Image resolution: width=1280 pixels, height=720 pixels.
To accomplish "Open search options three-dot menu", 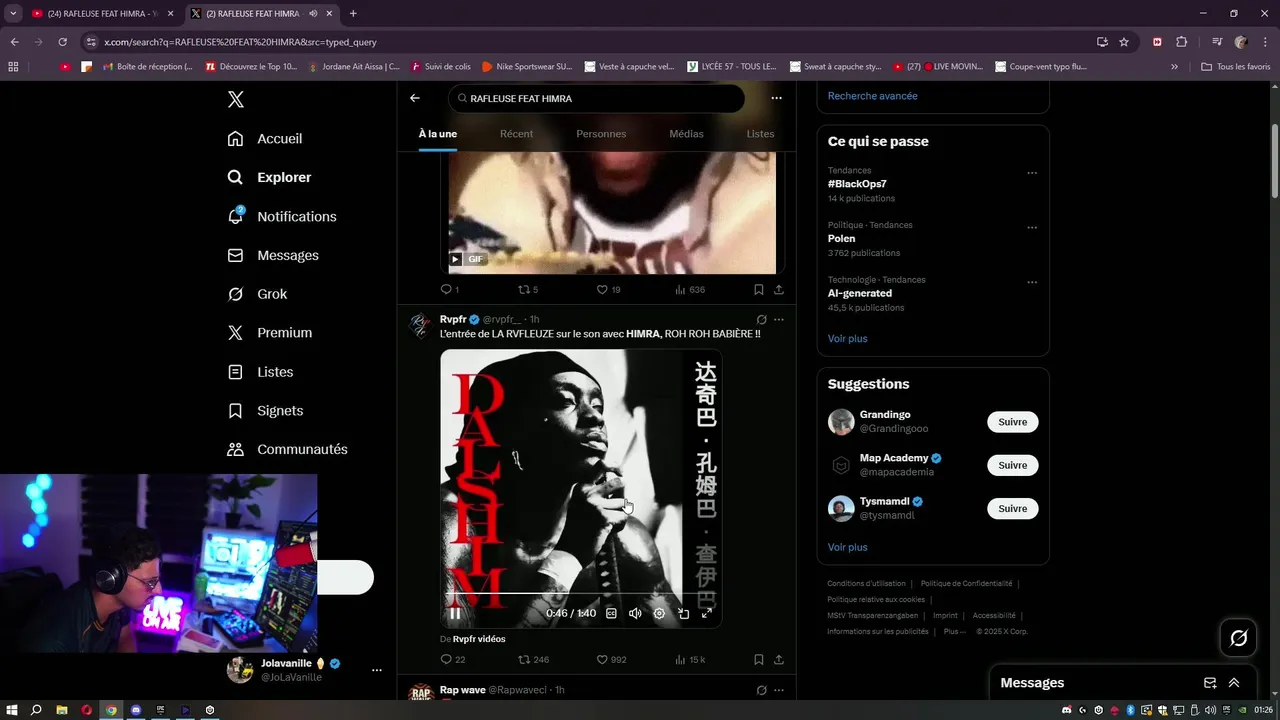I will [x=776, y=98].
